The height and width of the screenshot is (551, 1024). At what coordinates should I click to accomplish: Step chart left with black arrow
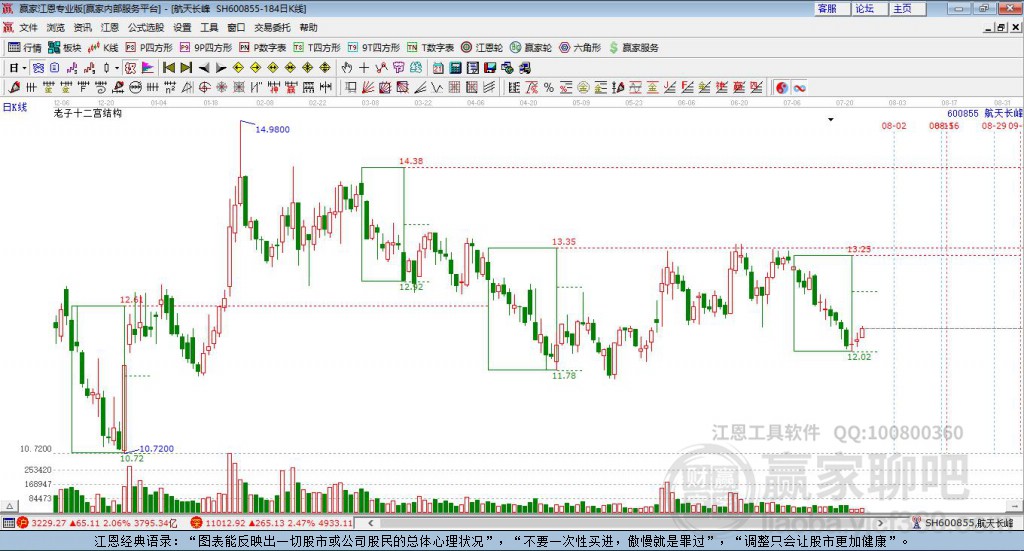click(x=204, y=68)
